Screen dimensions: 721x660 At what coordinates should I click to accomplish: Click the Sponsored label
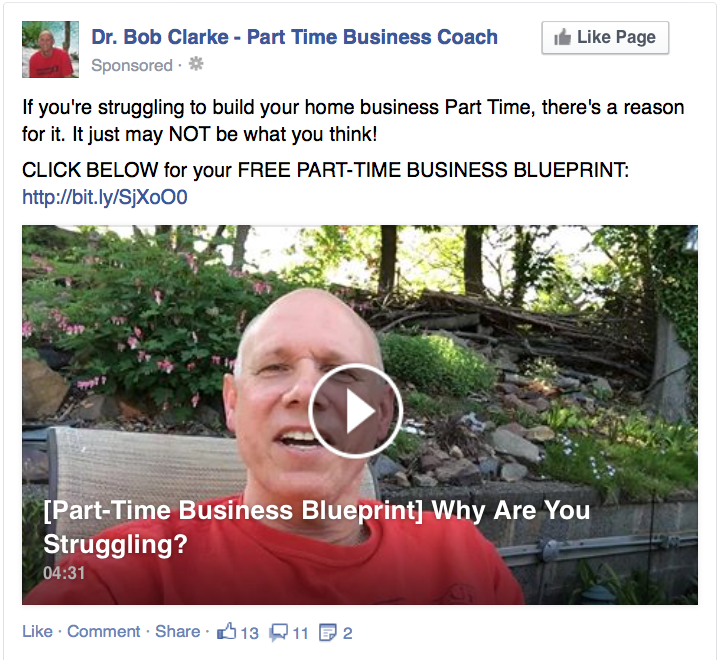click(x=132, y=65)
